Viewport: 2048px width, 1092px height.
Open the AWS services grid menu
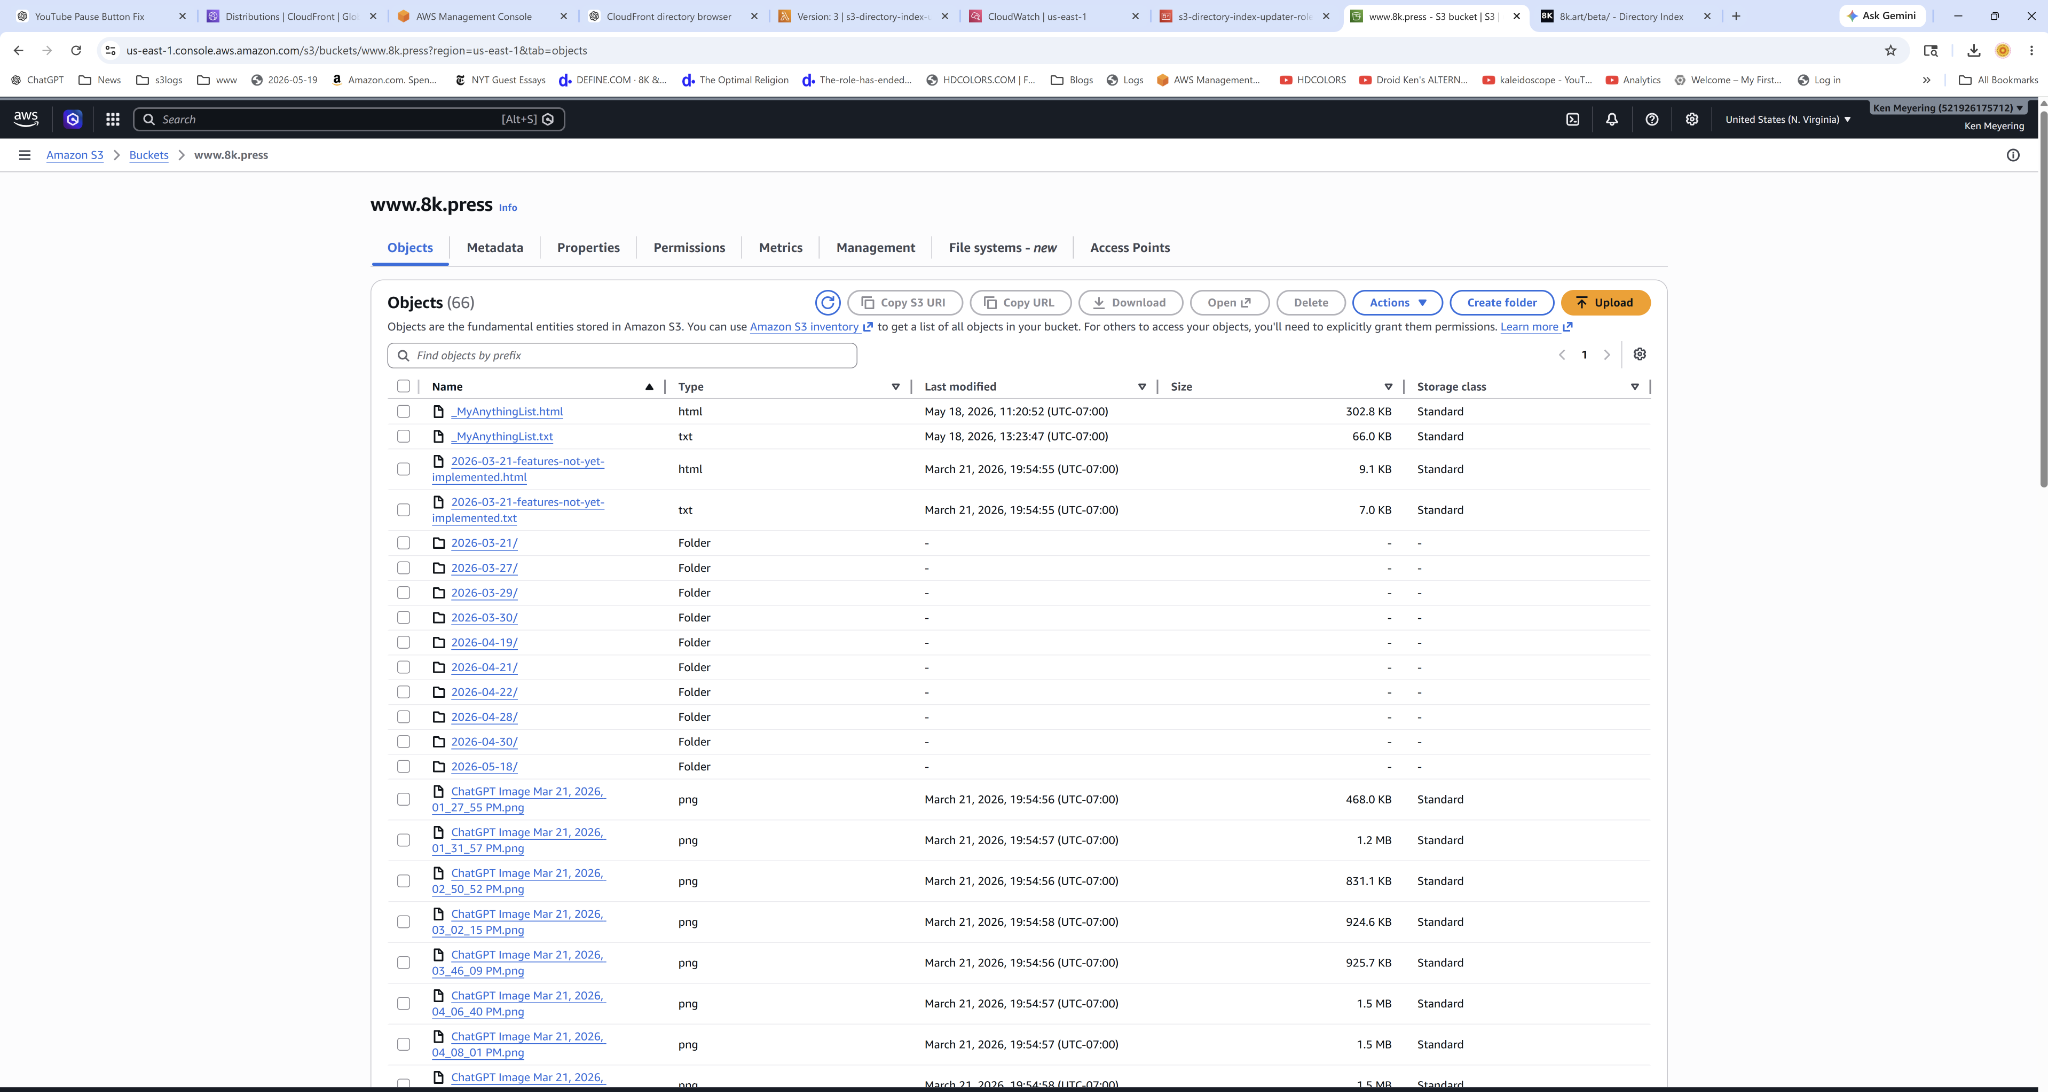click(113, 119)
